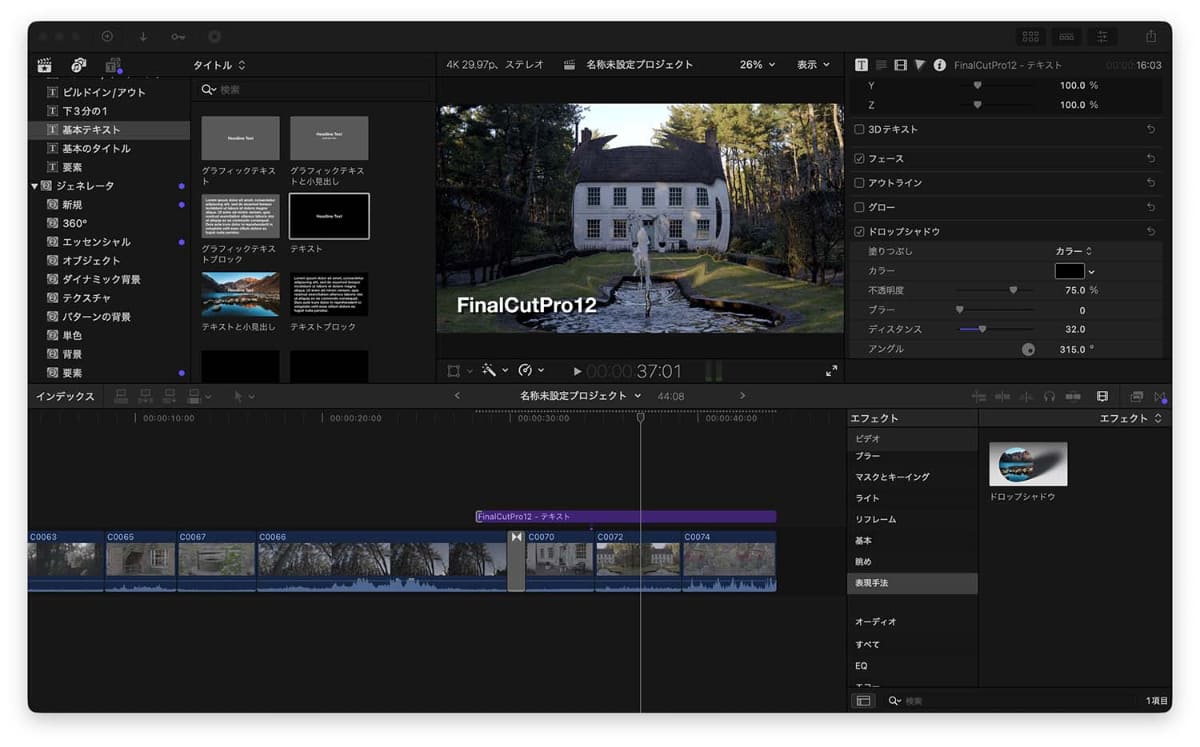
Task: Toggle the solo headphones icon
Action: 1049,397
